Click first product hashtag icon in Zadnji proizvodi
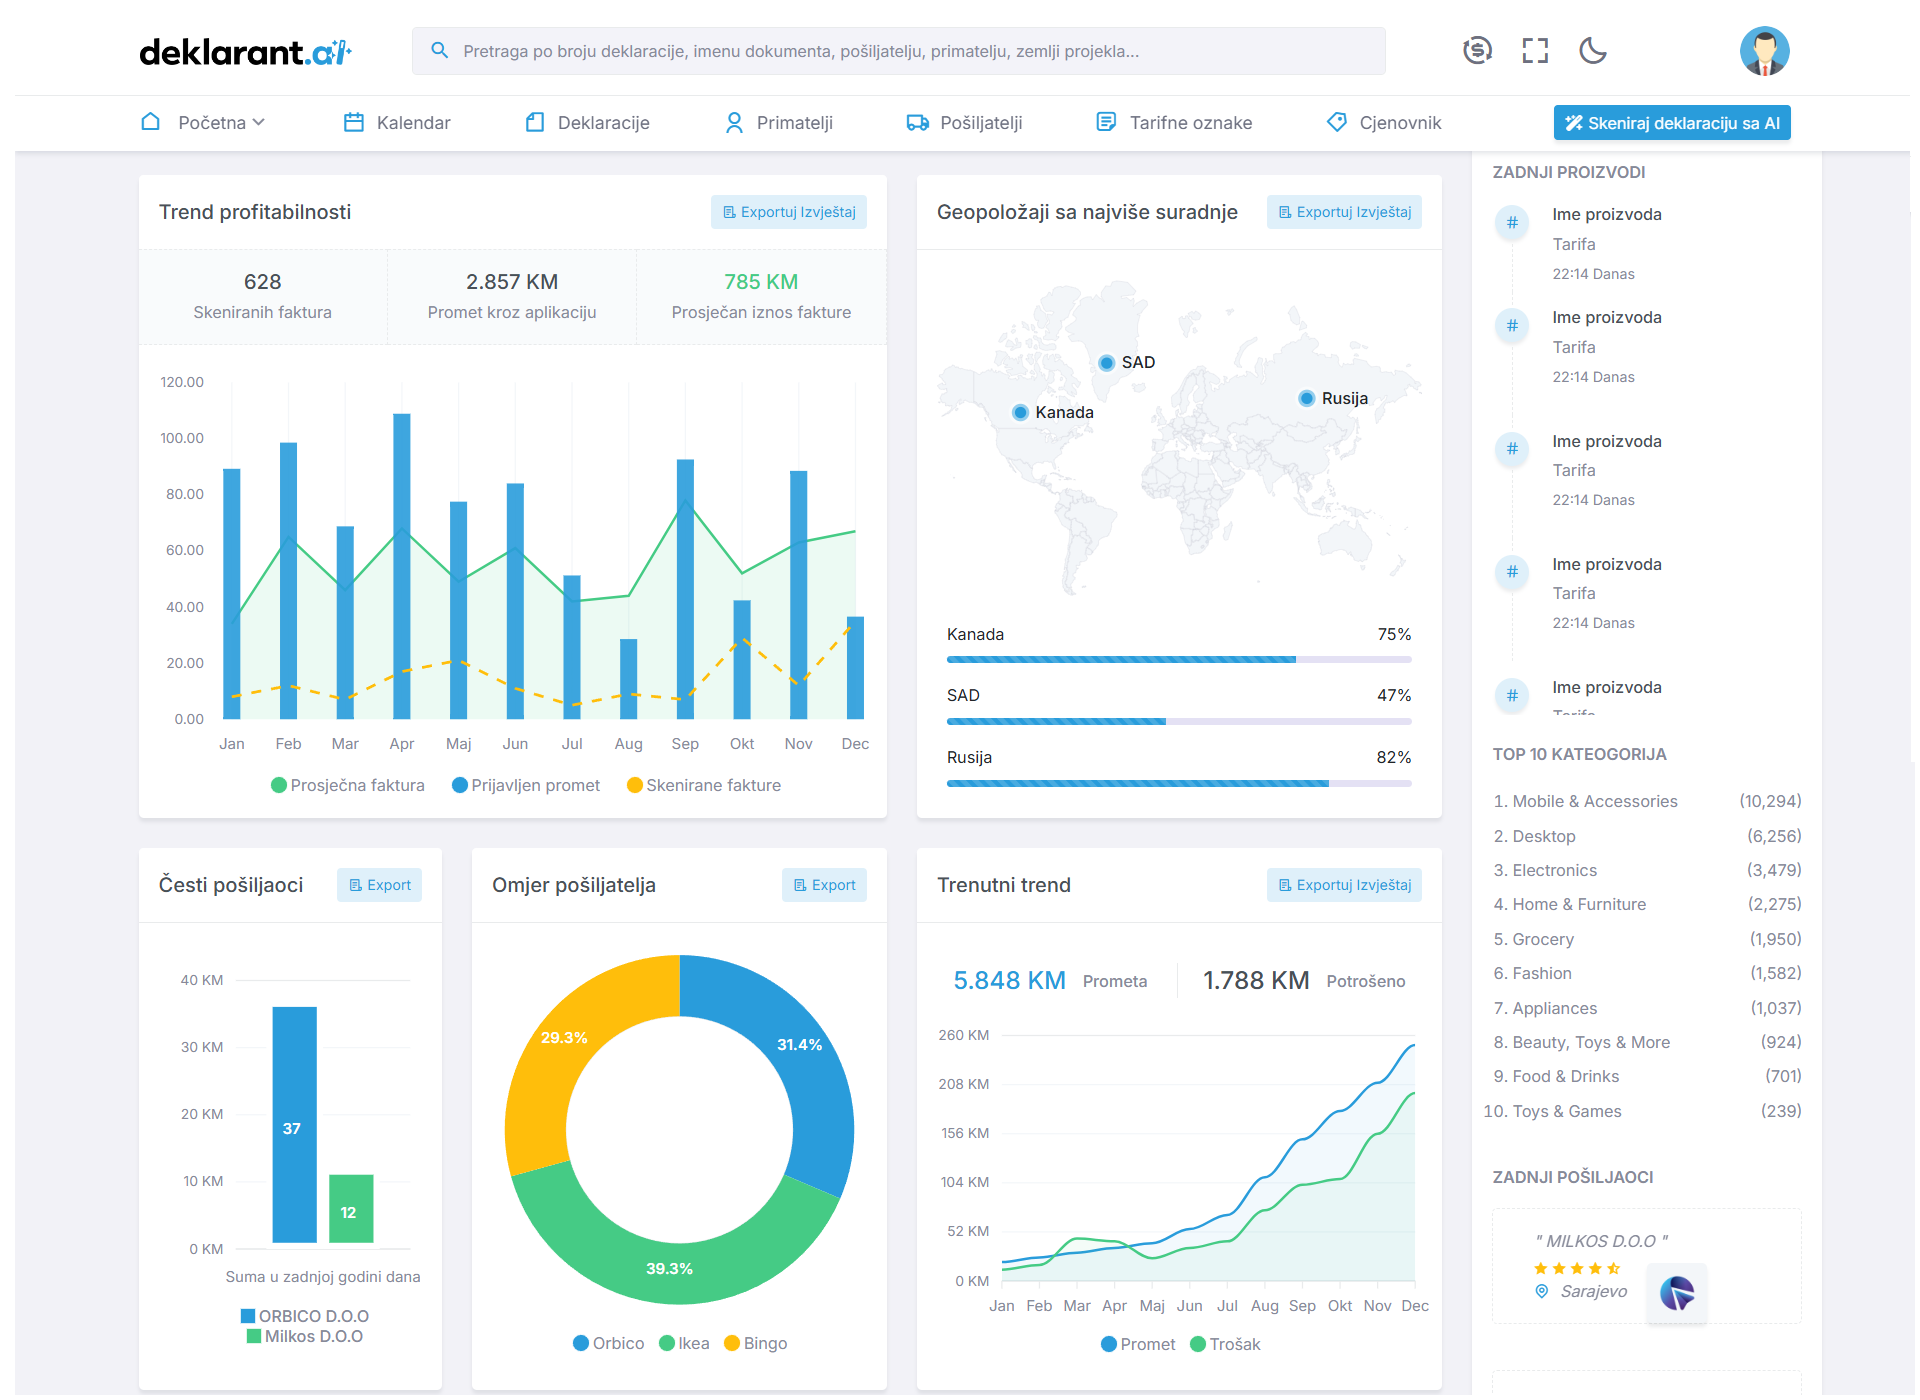Screen dimensions: 1920x1400 pos(1512,223)
